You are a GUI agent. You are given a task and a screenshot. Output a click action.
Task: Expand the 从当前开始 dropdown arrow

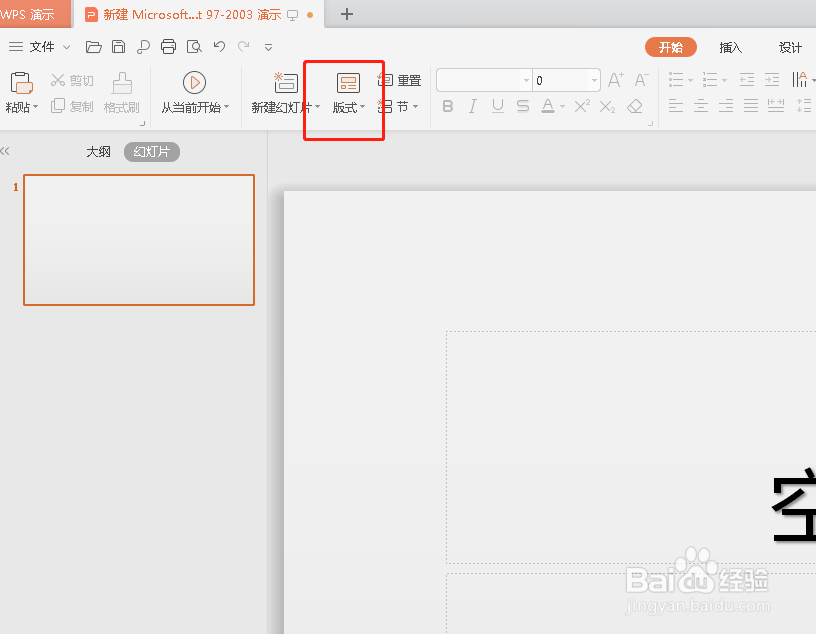pos(226,107)
